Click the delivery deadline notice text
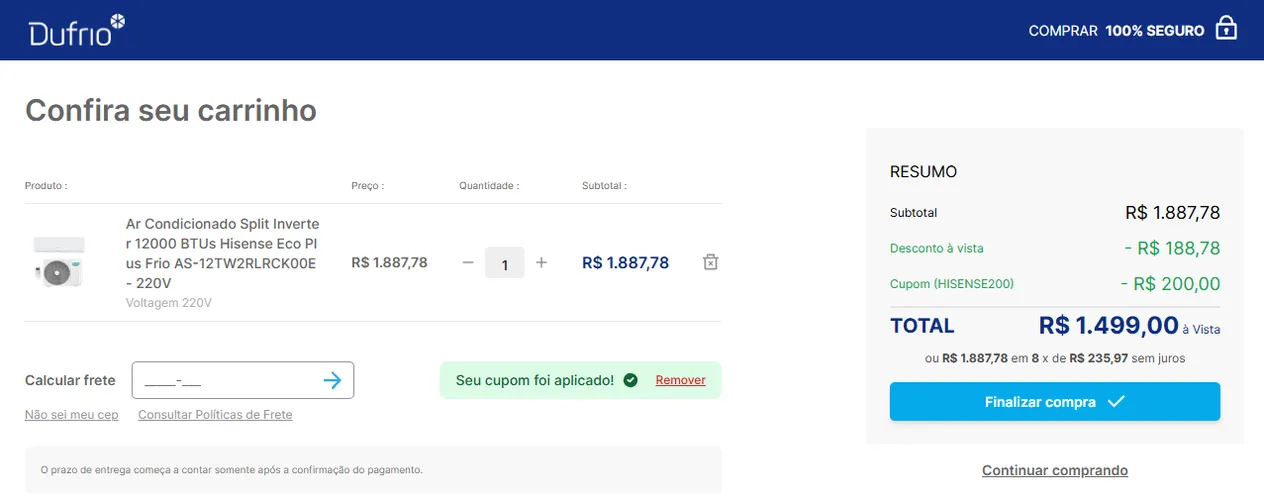Image resolution: width=1264 pixels, height=500 pixels. pyautogui.click(x=231, y=469)
